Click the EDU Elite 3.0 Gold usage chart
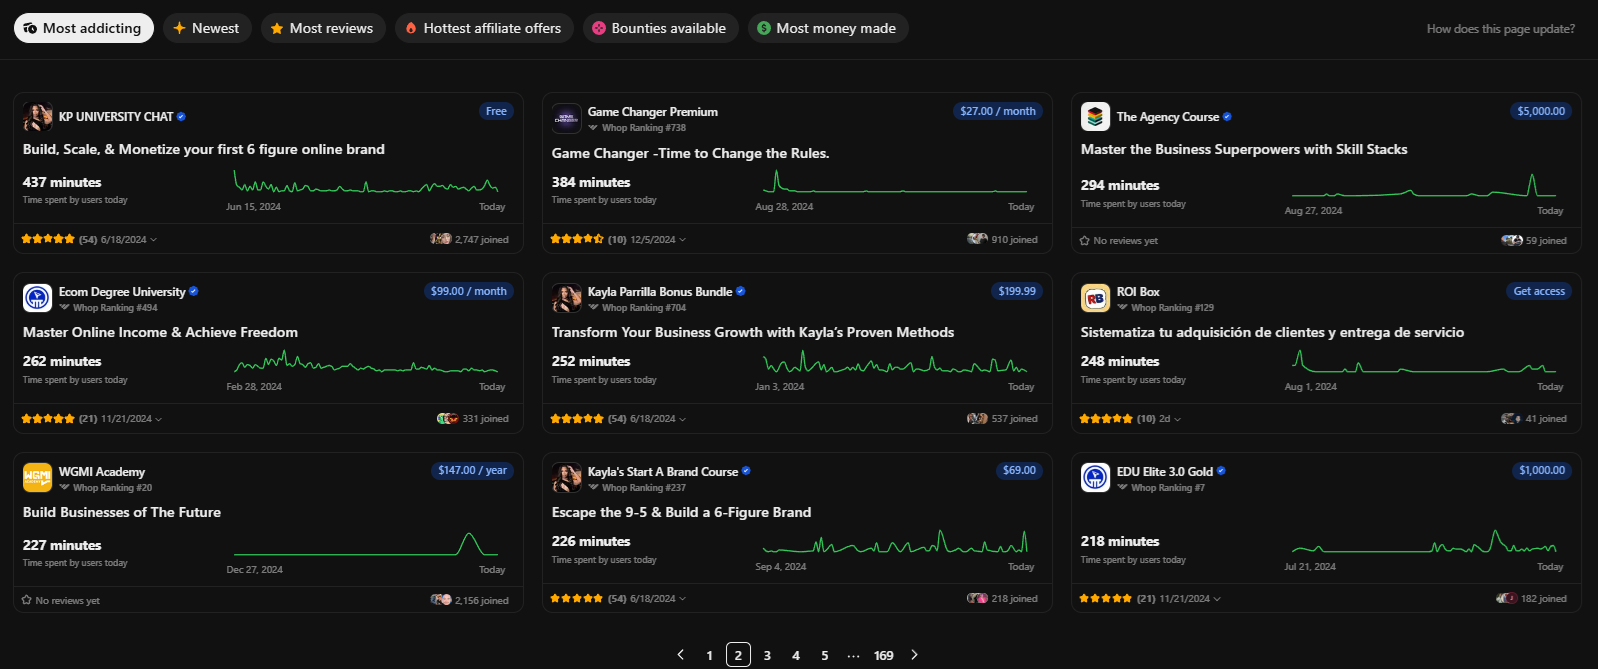 pyautogui.click(x=1424, y=542)
